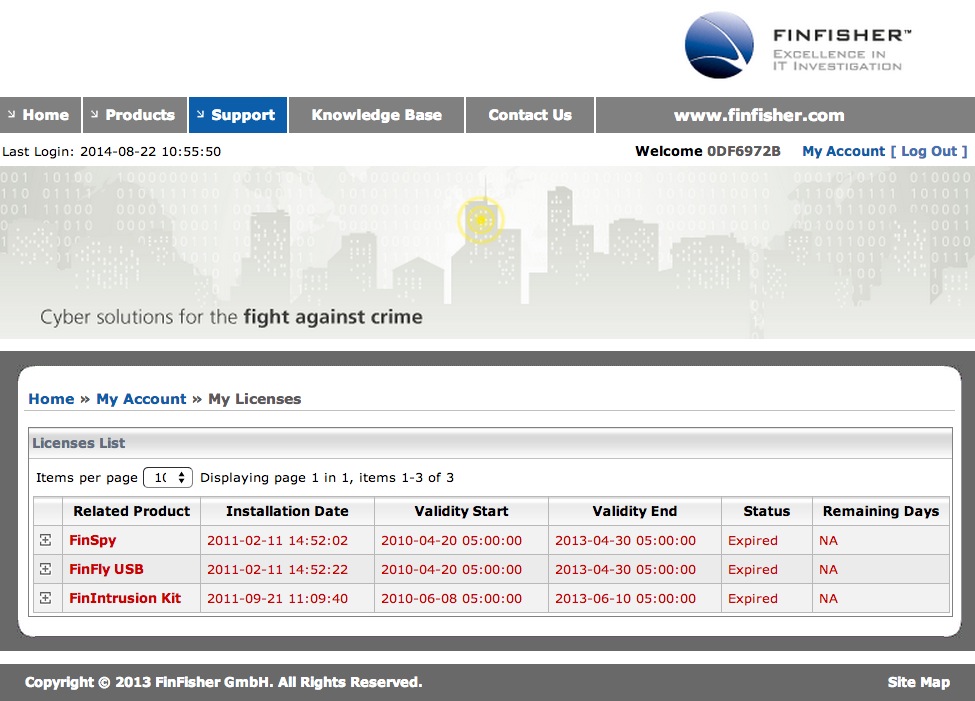Sort by Validity End column header
Viewport: 975px width, 701px height.
(x=634, y=511)
